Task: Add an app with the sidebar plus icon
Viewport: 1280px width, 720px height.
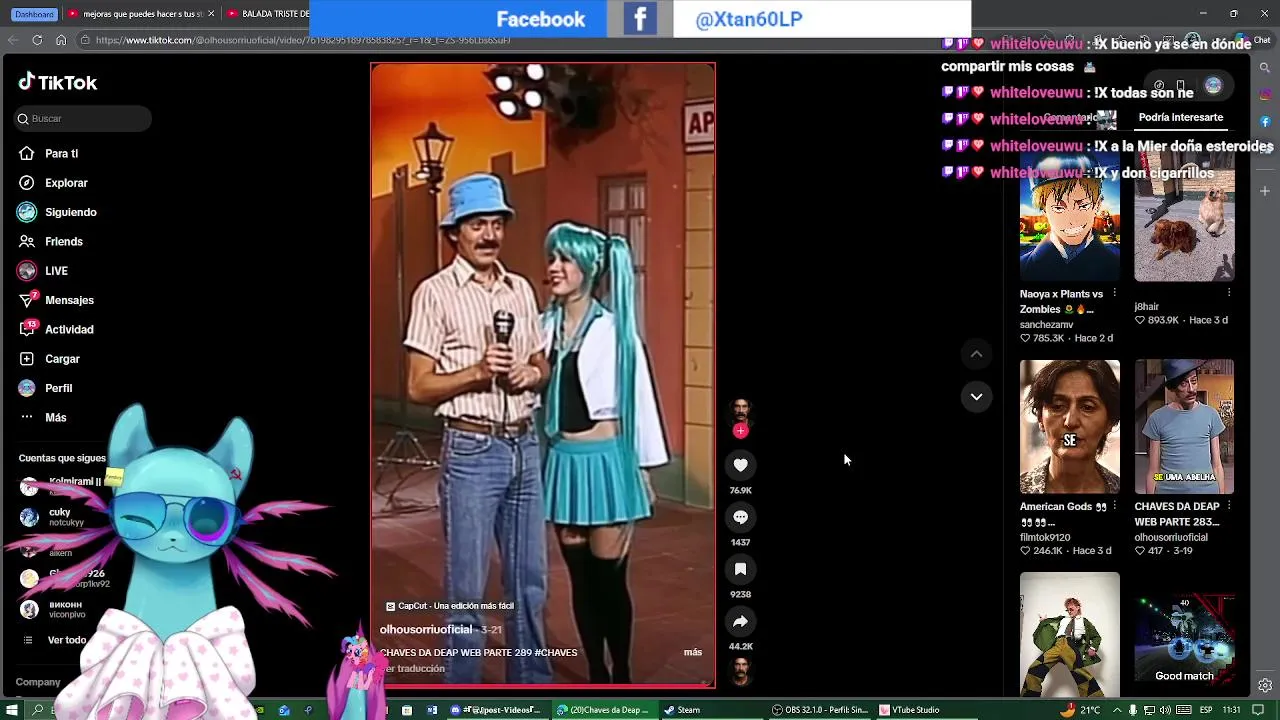Action: point(1265,190)
